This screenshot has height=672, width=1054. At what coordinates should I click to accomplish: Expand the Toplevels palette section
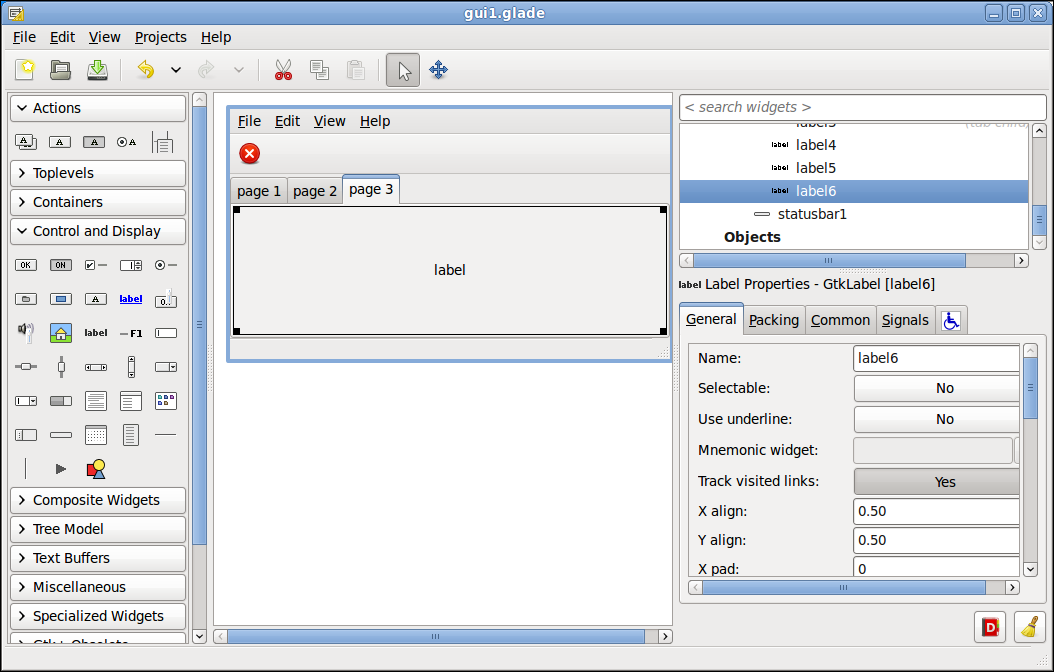[98, 173]
